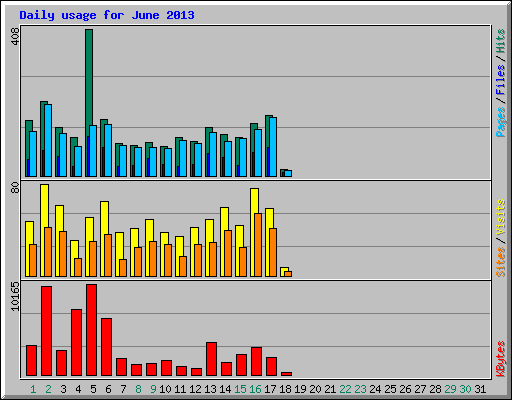Click day 18 on the date axis
This screenshot has height=400, width=512.
(285, 389)
